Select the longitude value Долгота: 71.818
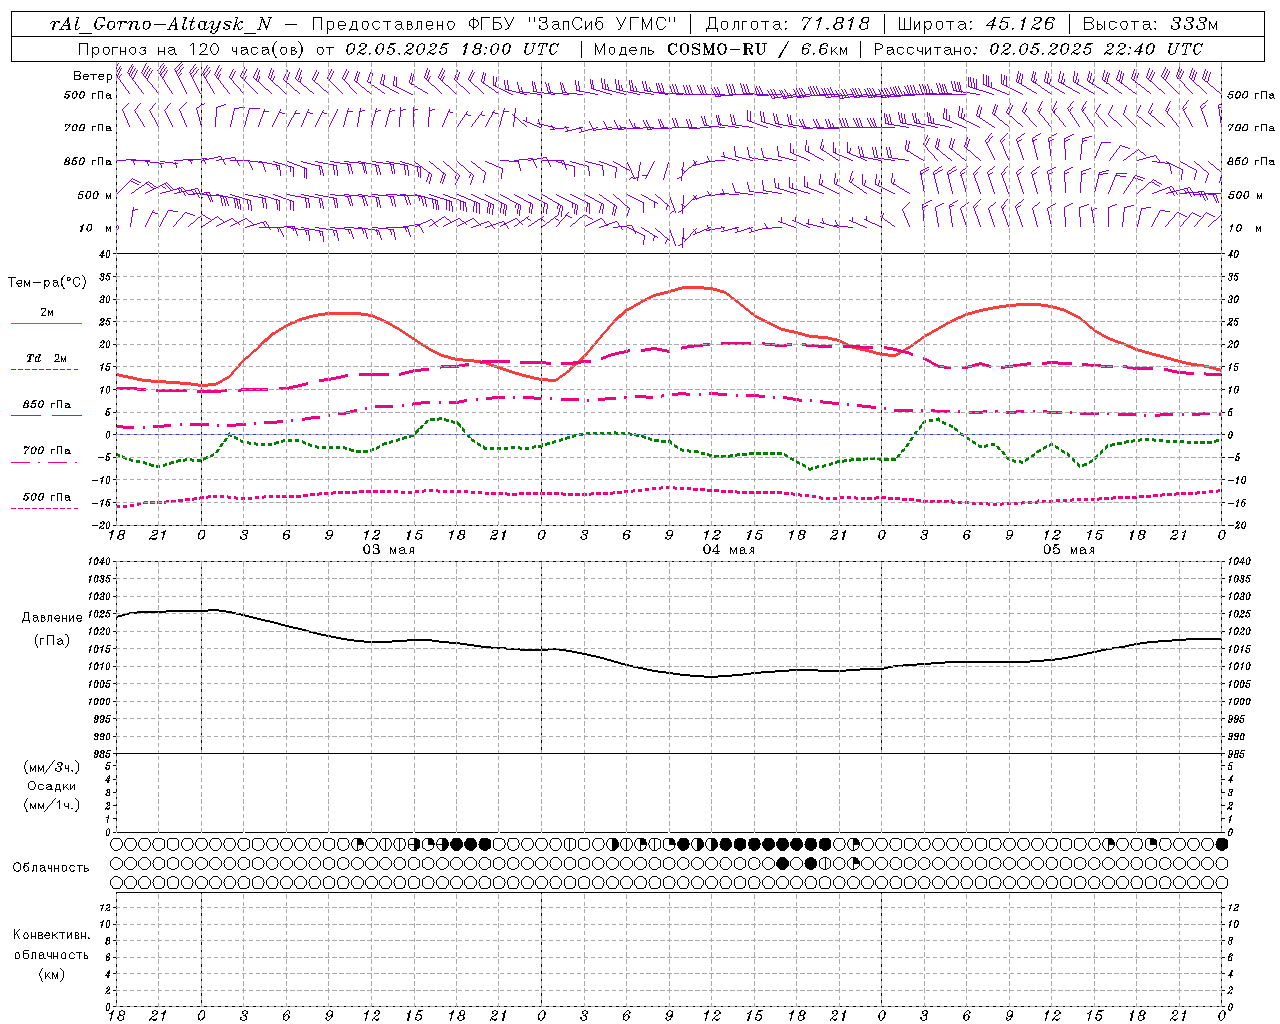This screenshot has height=1024, width=1280. 788,24
